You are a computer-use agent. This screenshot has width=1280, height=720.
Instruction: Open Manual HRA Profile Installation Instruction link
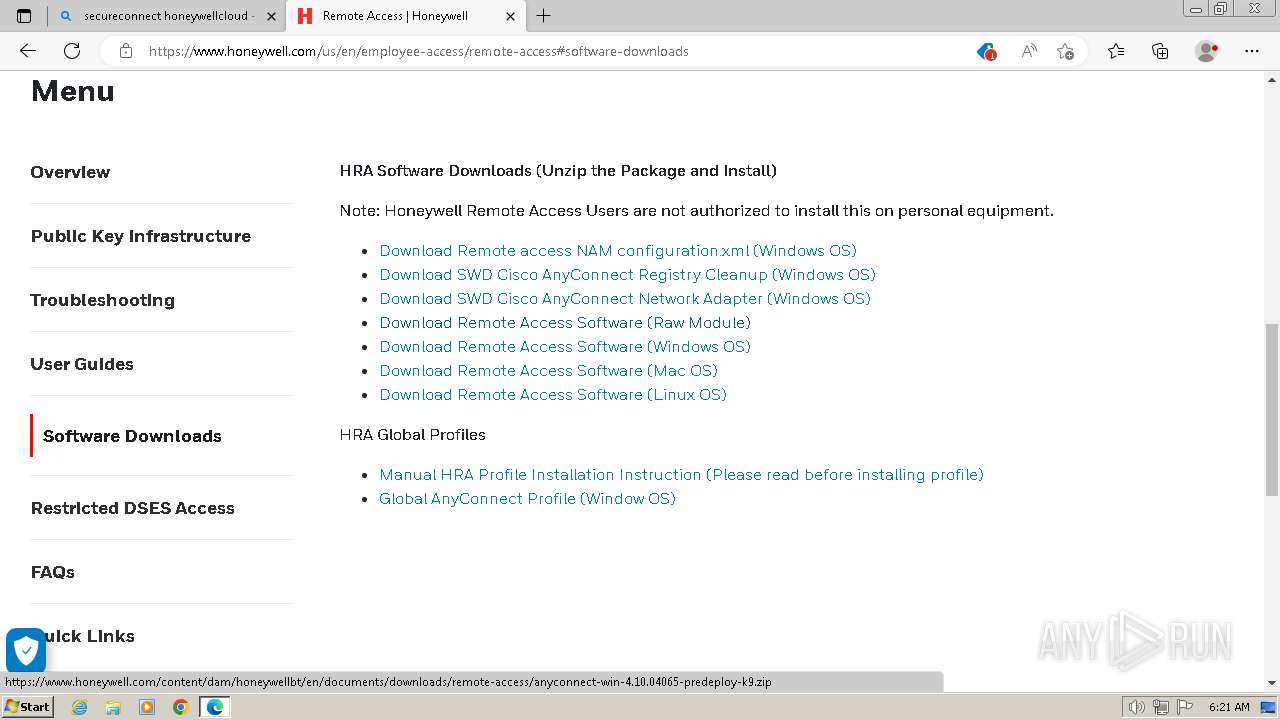681,475
